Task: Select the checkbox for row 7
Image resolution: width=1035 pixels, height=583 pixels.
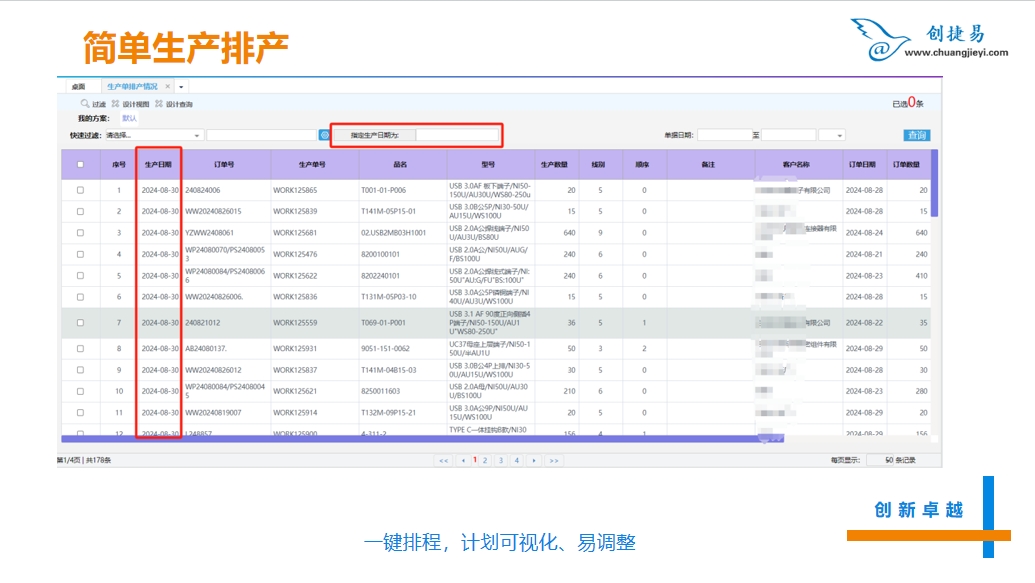Action: pyautogui.click(x=80, y=323)
